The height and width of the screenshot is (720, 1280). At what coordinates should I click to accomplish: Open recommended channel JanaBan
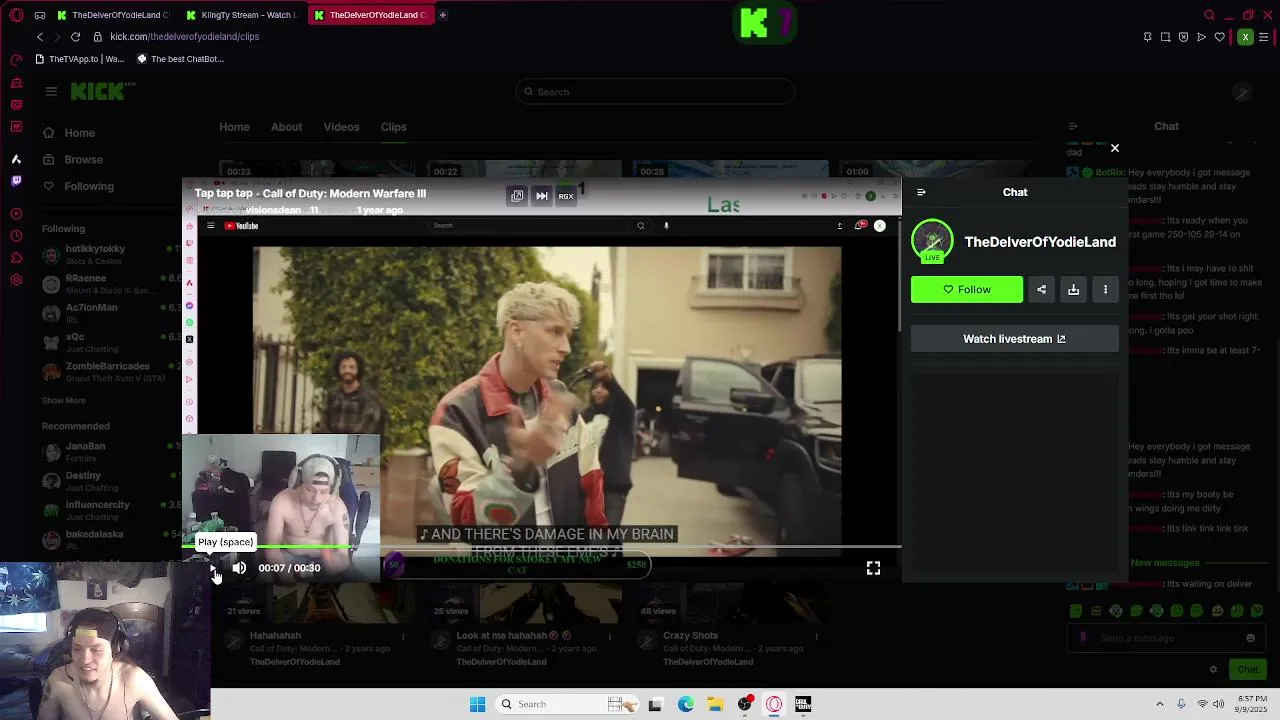coord(110,451)
